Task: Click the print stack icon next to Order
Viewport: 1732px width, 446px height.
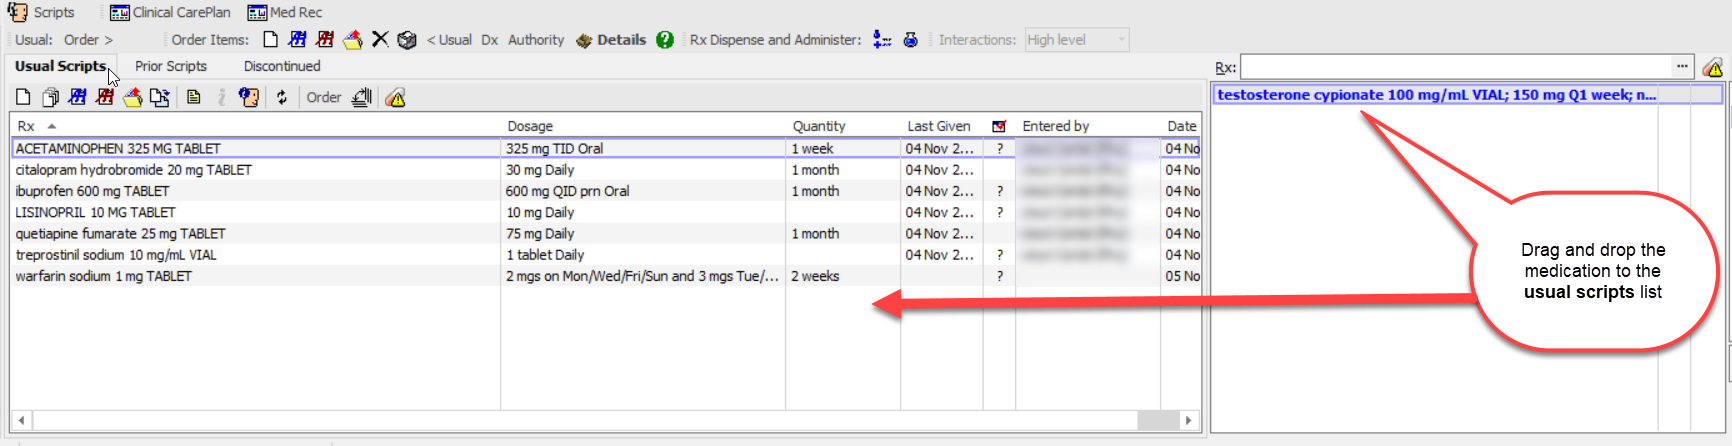Action: pos(362,97)
